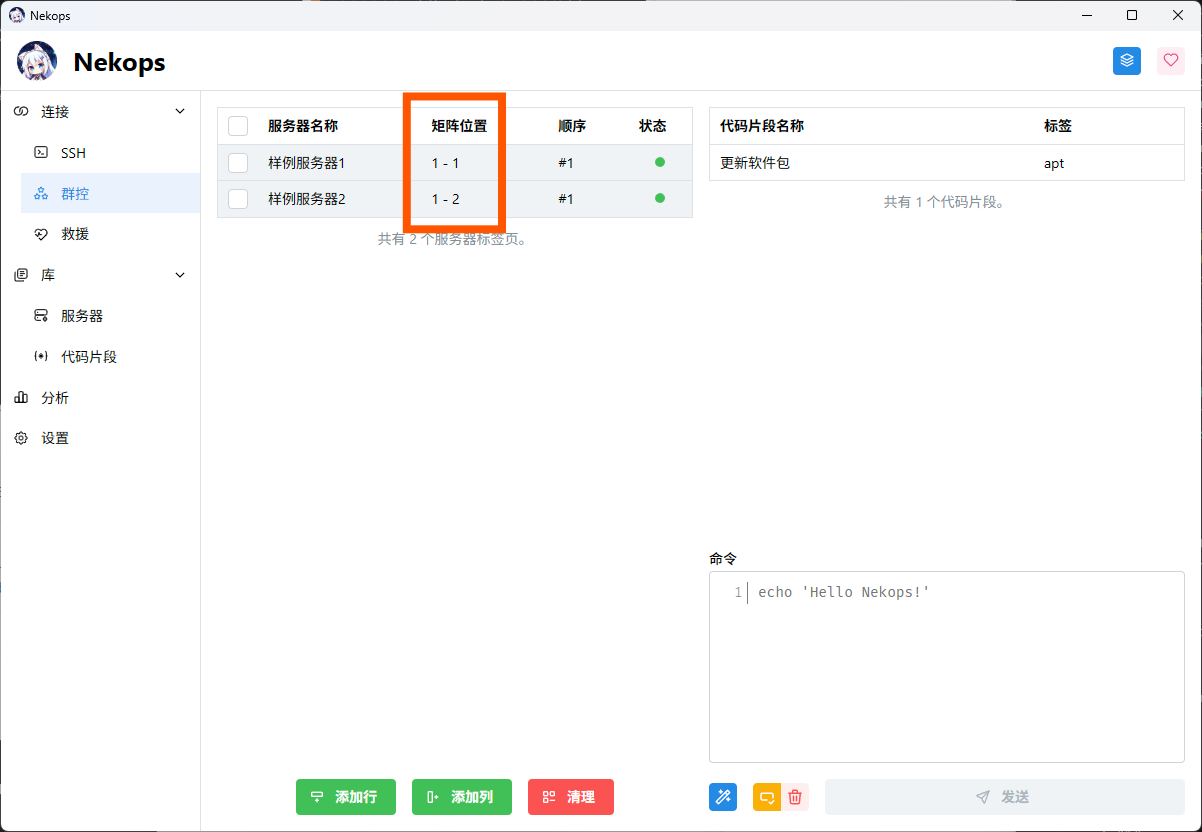Image resolution: width=1202 pixels, height=832 pixels.
Task: Open the 救援 rescue page
Action: [75, 234]
